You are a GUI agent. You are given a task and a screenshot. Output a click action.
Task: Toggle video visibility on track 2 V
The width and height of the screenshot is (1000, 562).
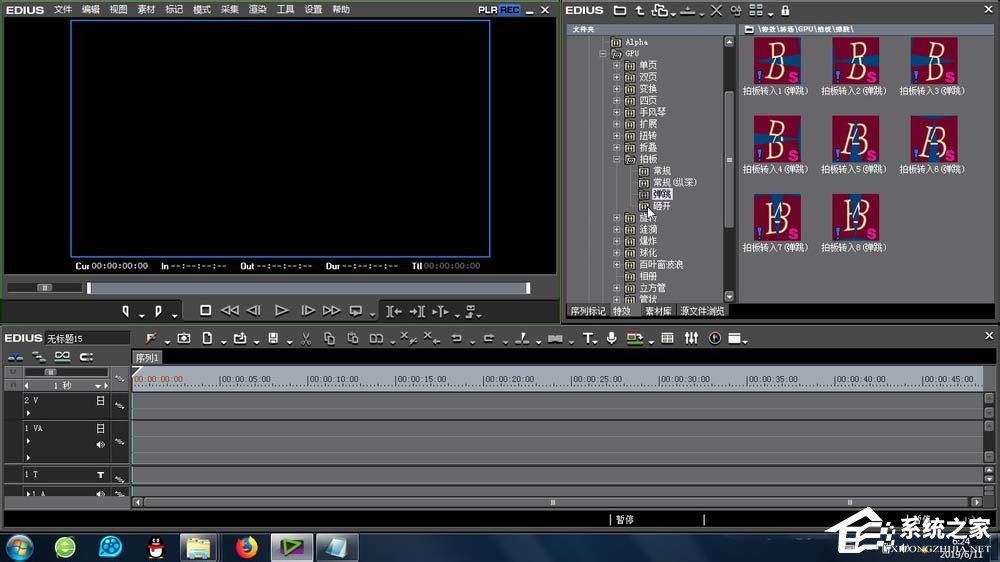(x=100, y=401)
